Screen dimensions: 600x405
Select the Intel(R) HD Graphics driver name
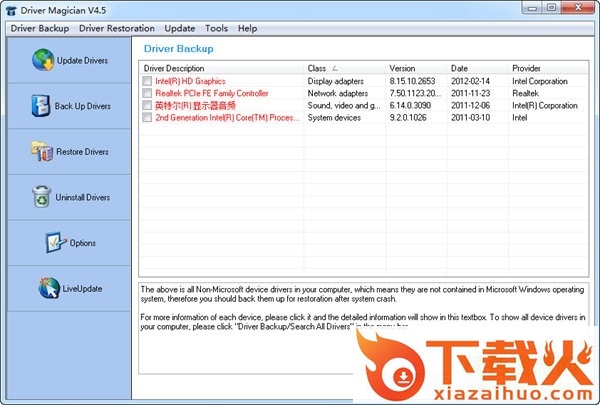pyautogui.click(x=190, y=81)
